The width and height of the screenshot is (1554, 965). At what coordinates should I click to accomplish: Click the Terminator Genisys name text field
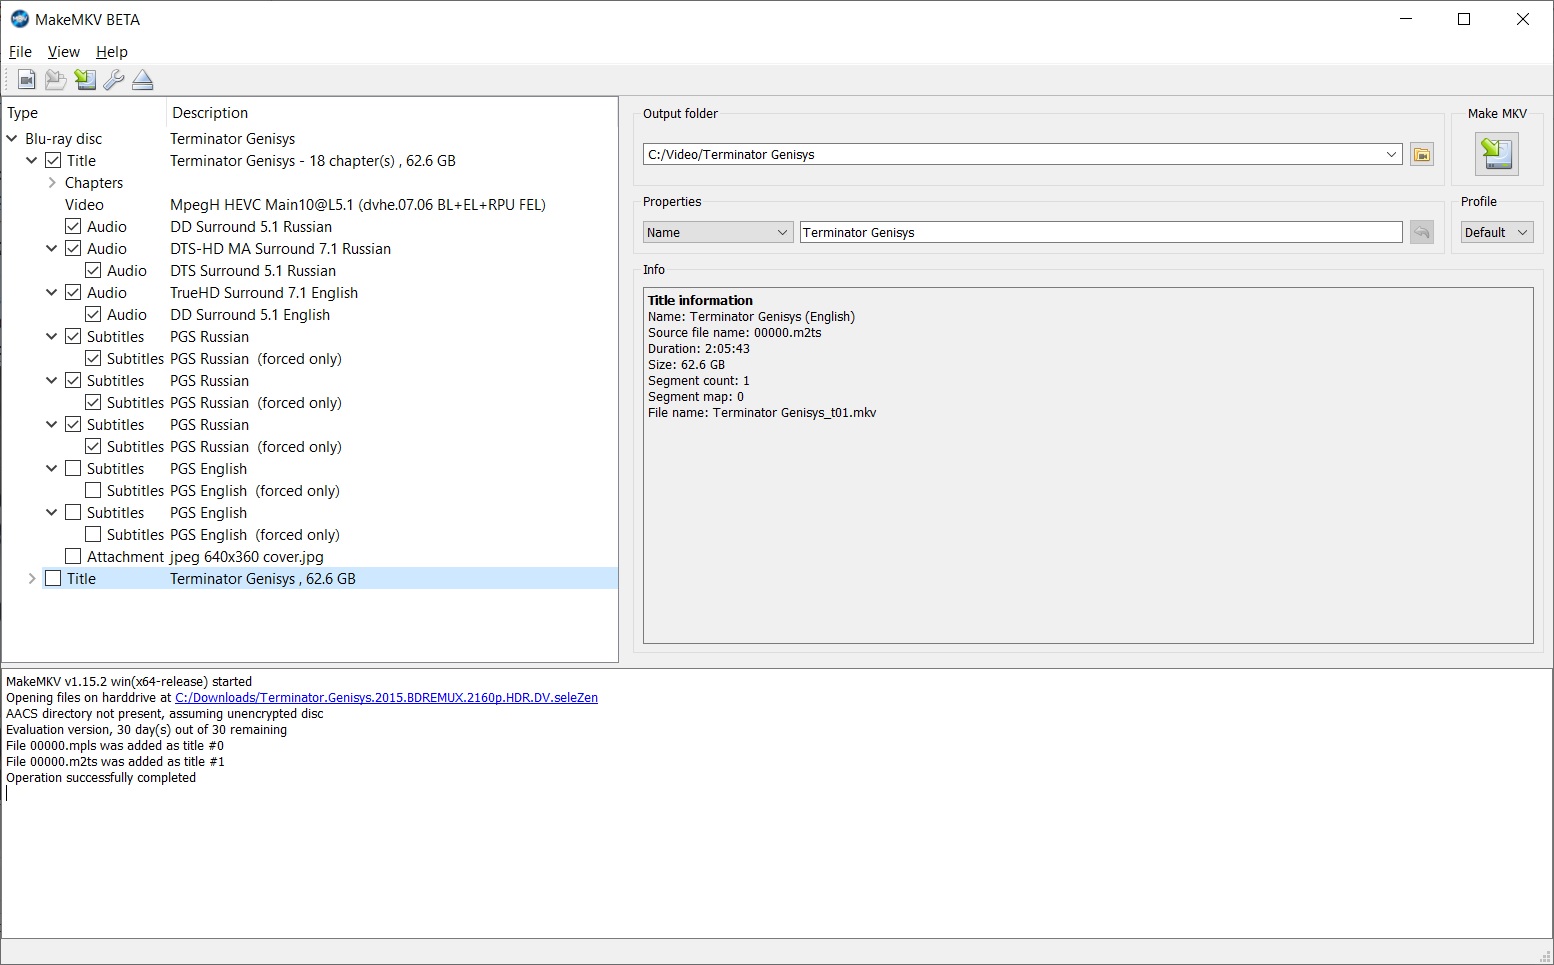1100,233
